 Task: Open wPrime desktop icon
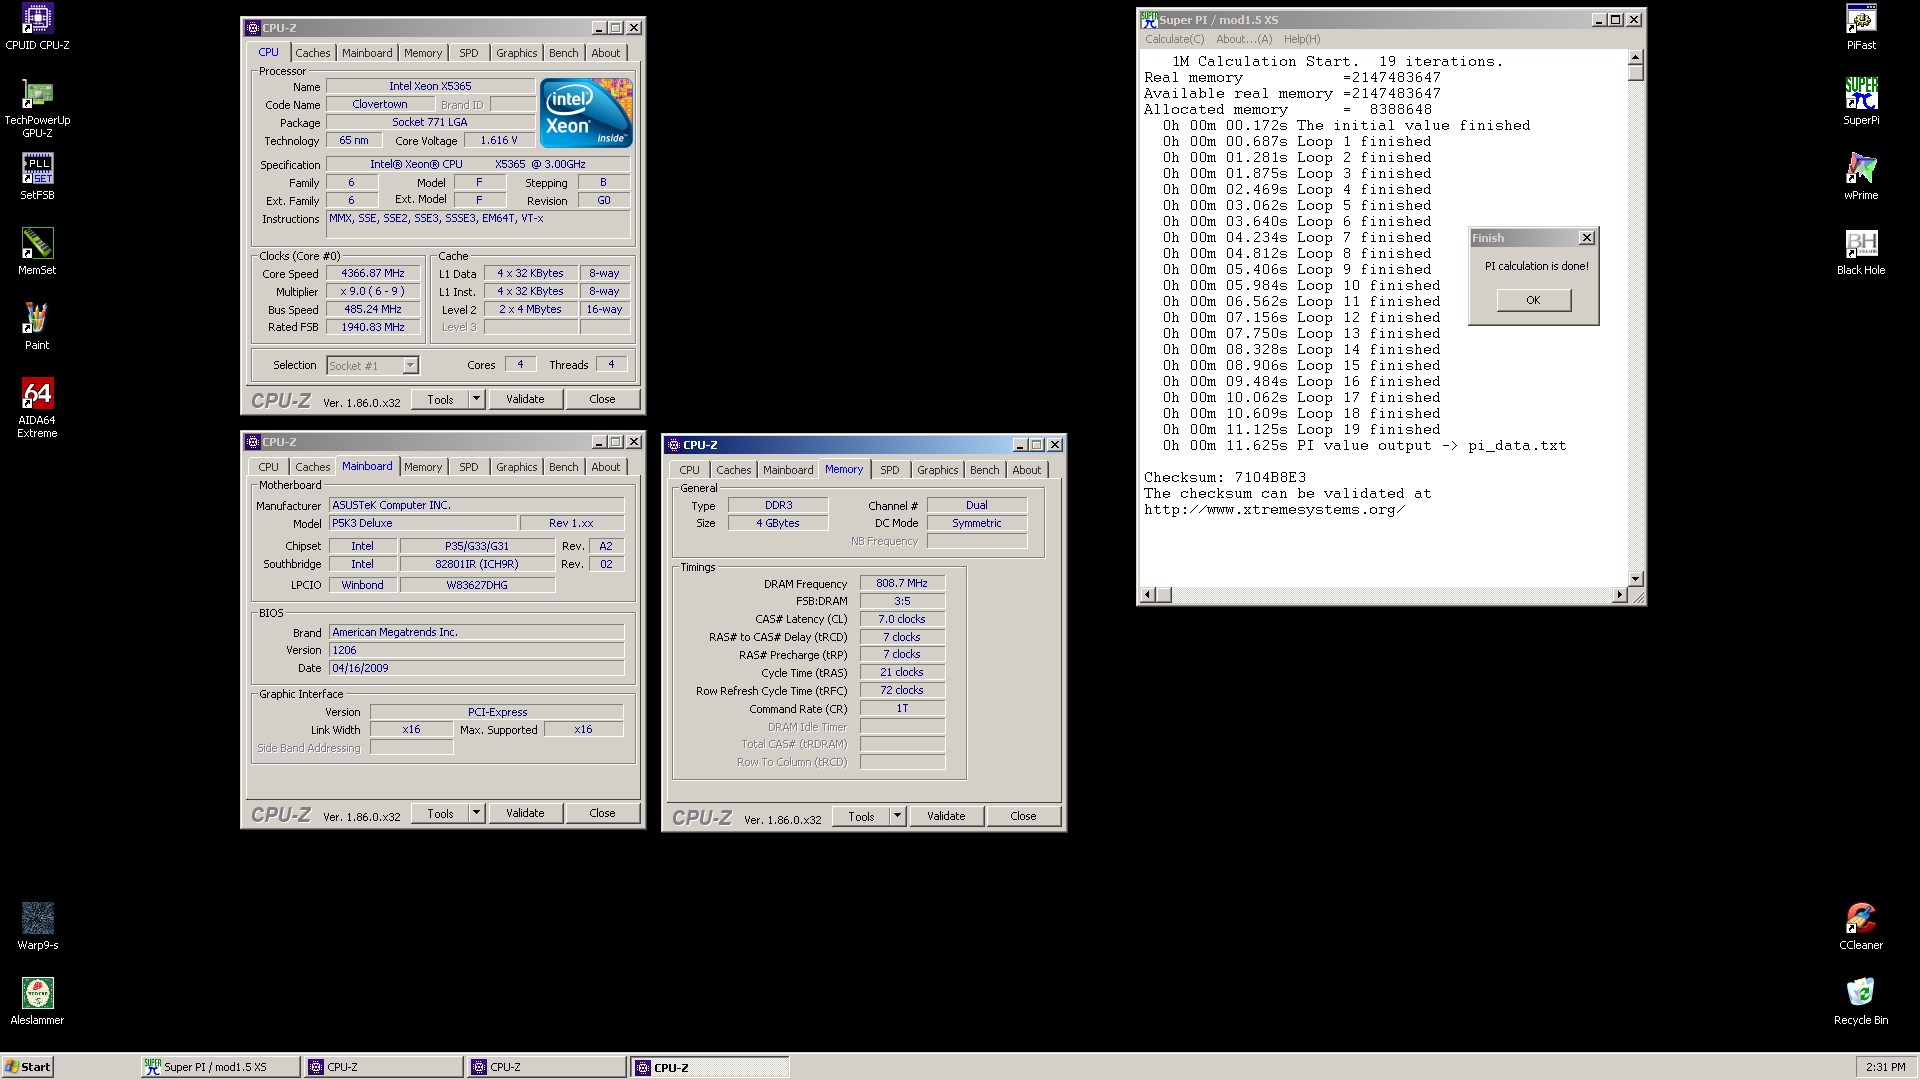pos(1861,177)
